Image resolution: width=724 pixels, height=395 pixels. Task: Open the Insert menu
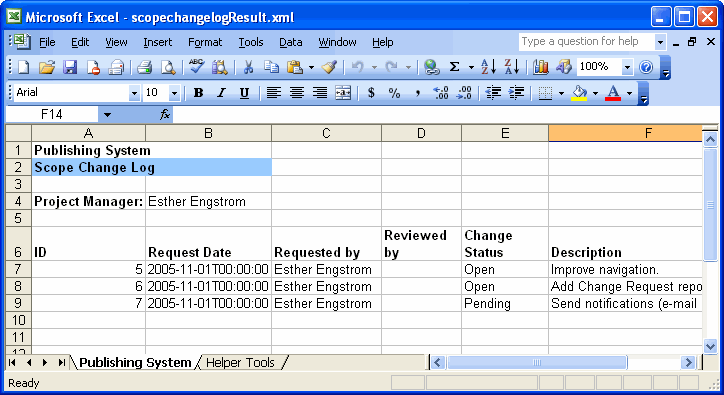click(157, 43)
